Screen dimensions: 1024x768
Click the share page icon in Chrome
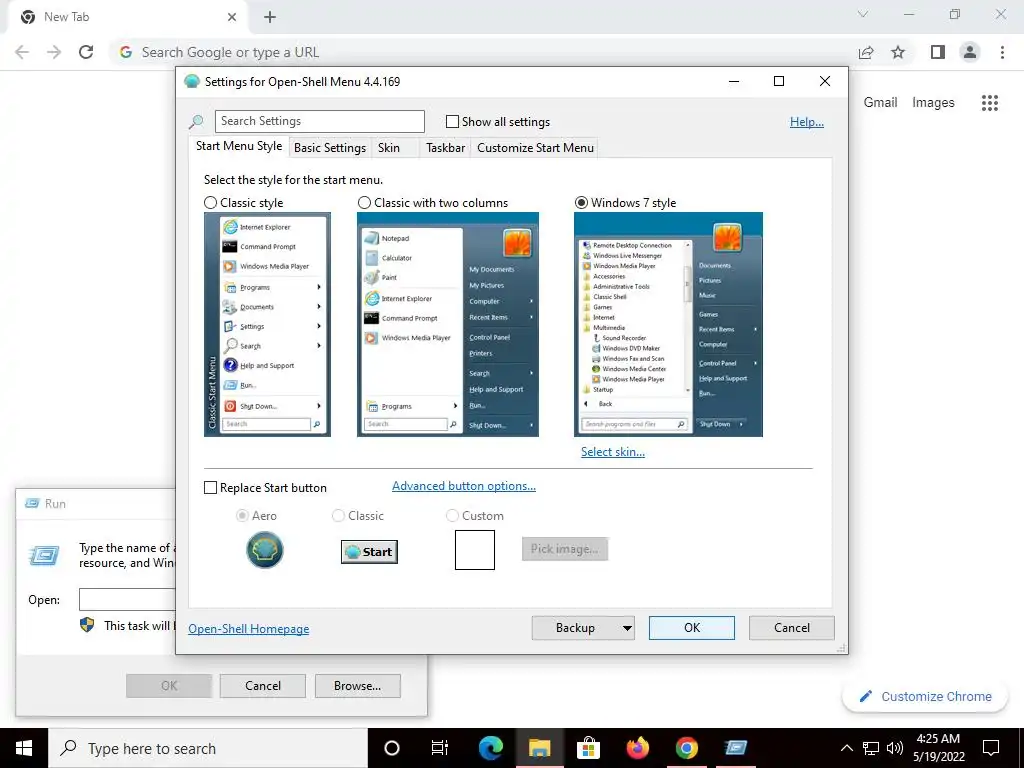[866, 52]
